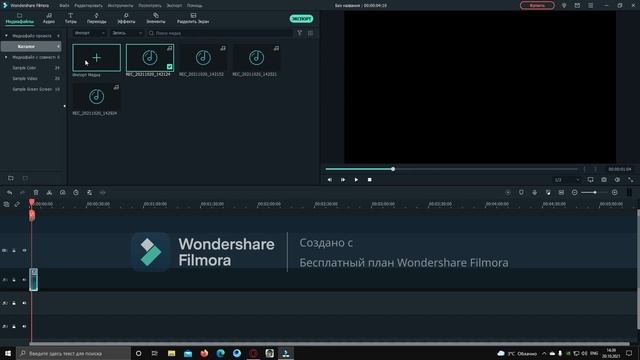Record voiceover with the microphone icon
Viewport: 640px width, 360px height.
535,192
